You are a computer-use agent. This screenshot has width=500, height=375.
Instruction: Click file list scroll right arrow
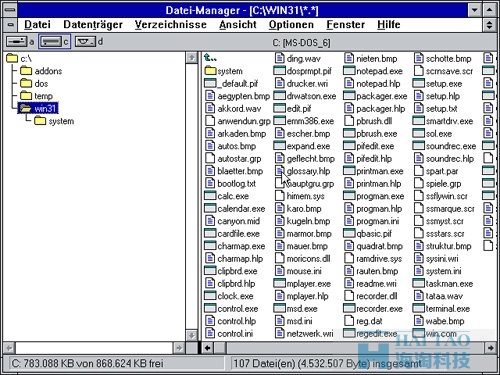pyautogui.click(x=490, y=348)
